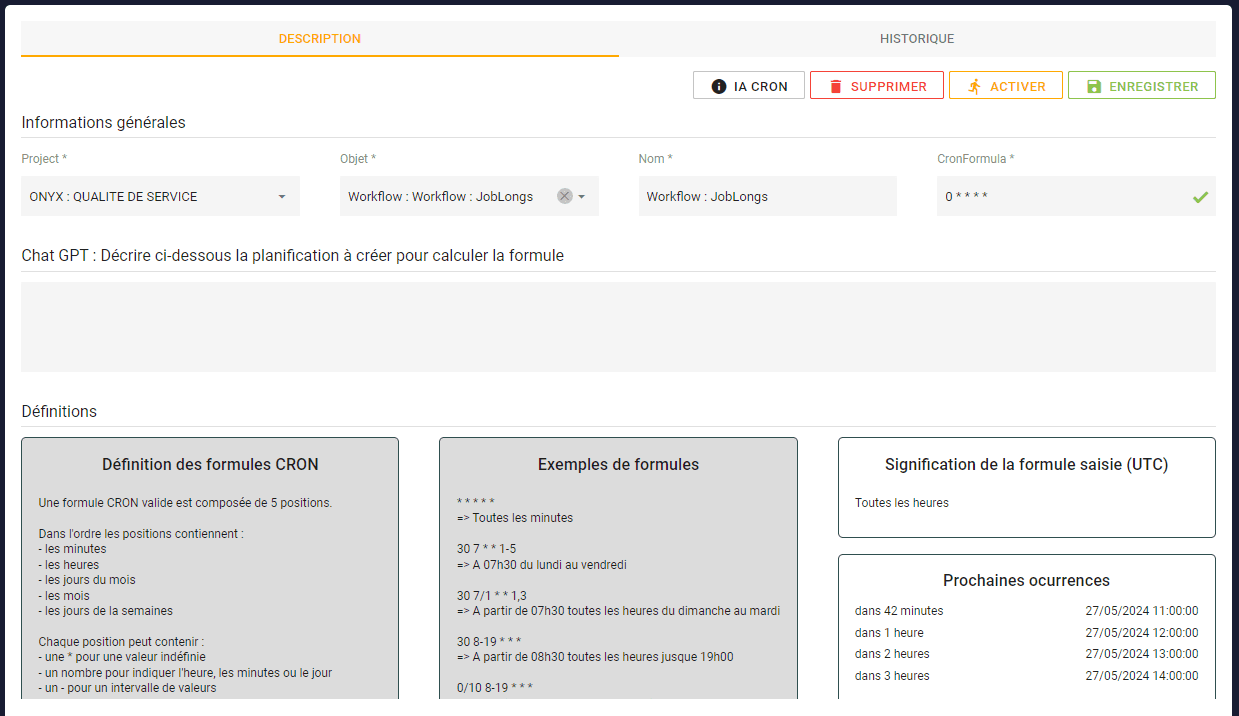Click the info icon on IA CRON

(x=718, y=87)
